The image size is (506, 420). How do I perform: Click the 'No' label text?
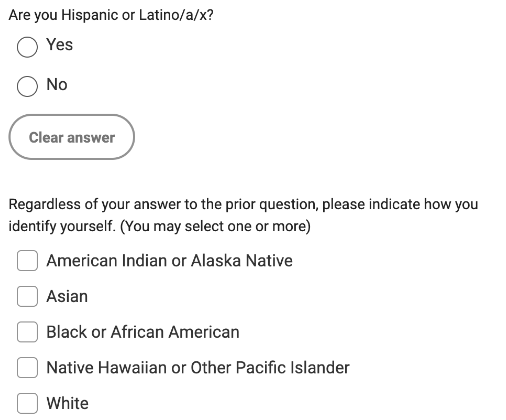coord(57,84)
